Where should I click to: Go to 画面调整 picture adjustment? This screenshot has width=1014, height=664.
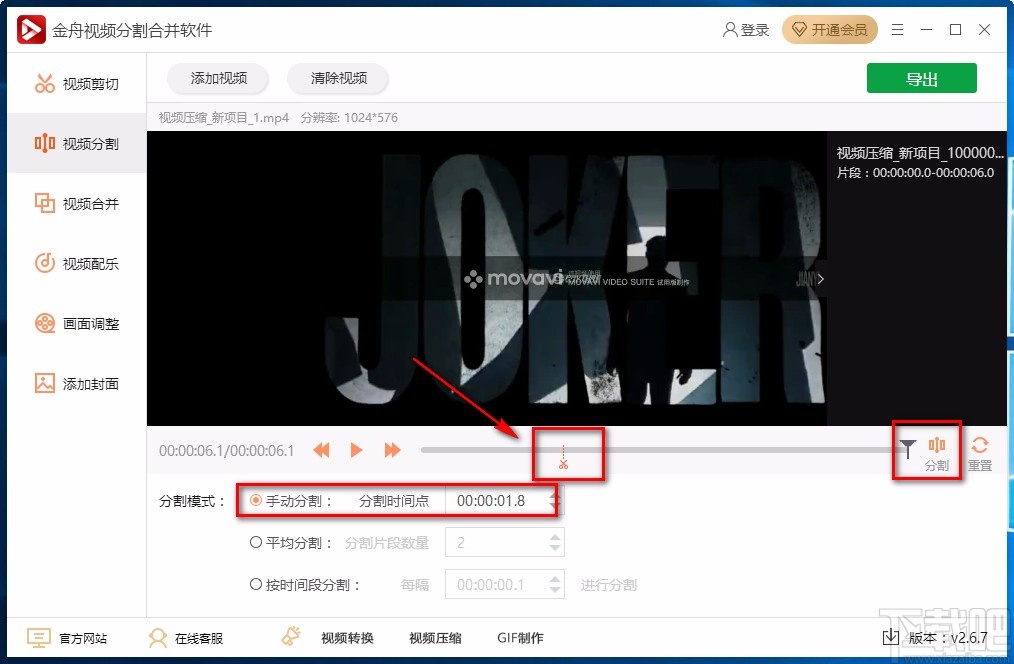pyautogui.click(x=77, y=323)
